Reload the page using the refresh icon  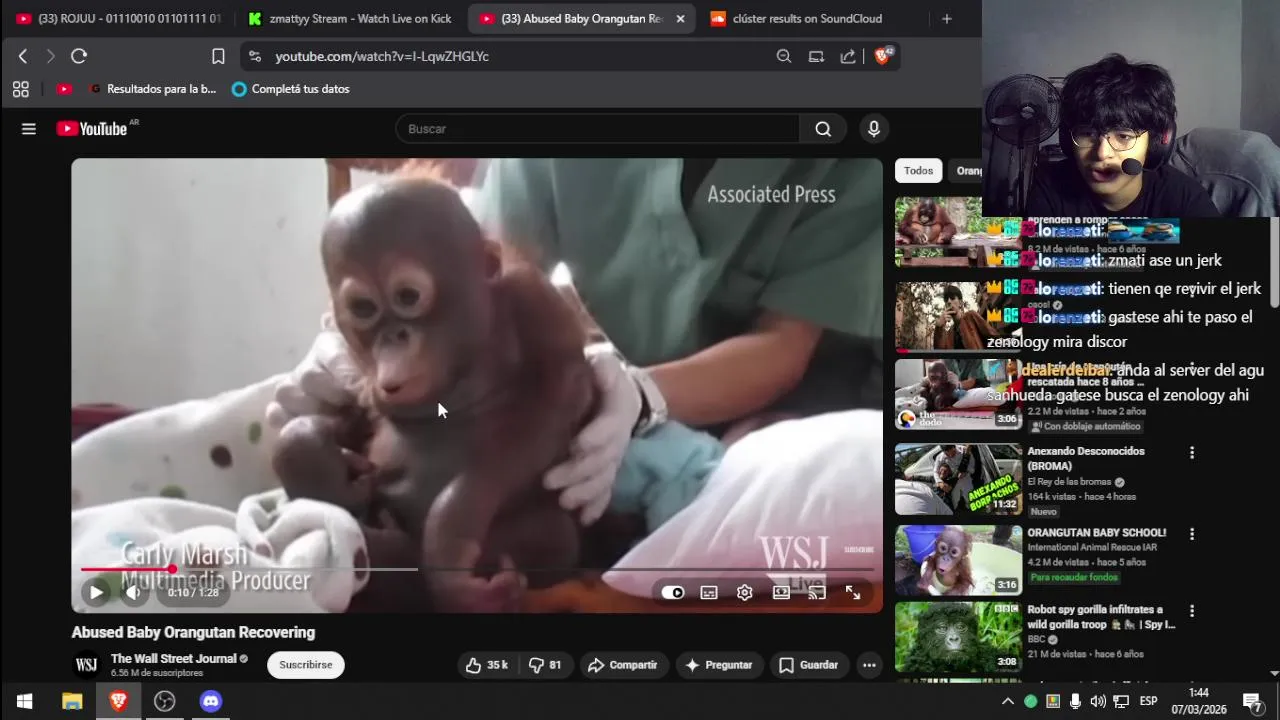(79, 56)
